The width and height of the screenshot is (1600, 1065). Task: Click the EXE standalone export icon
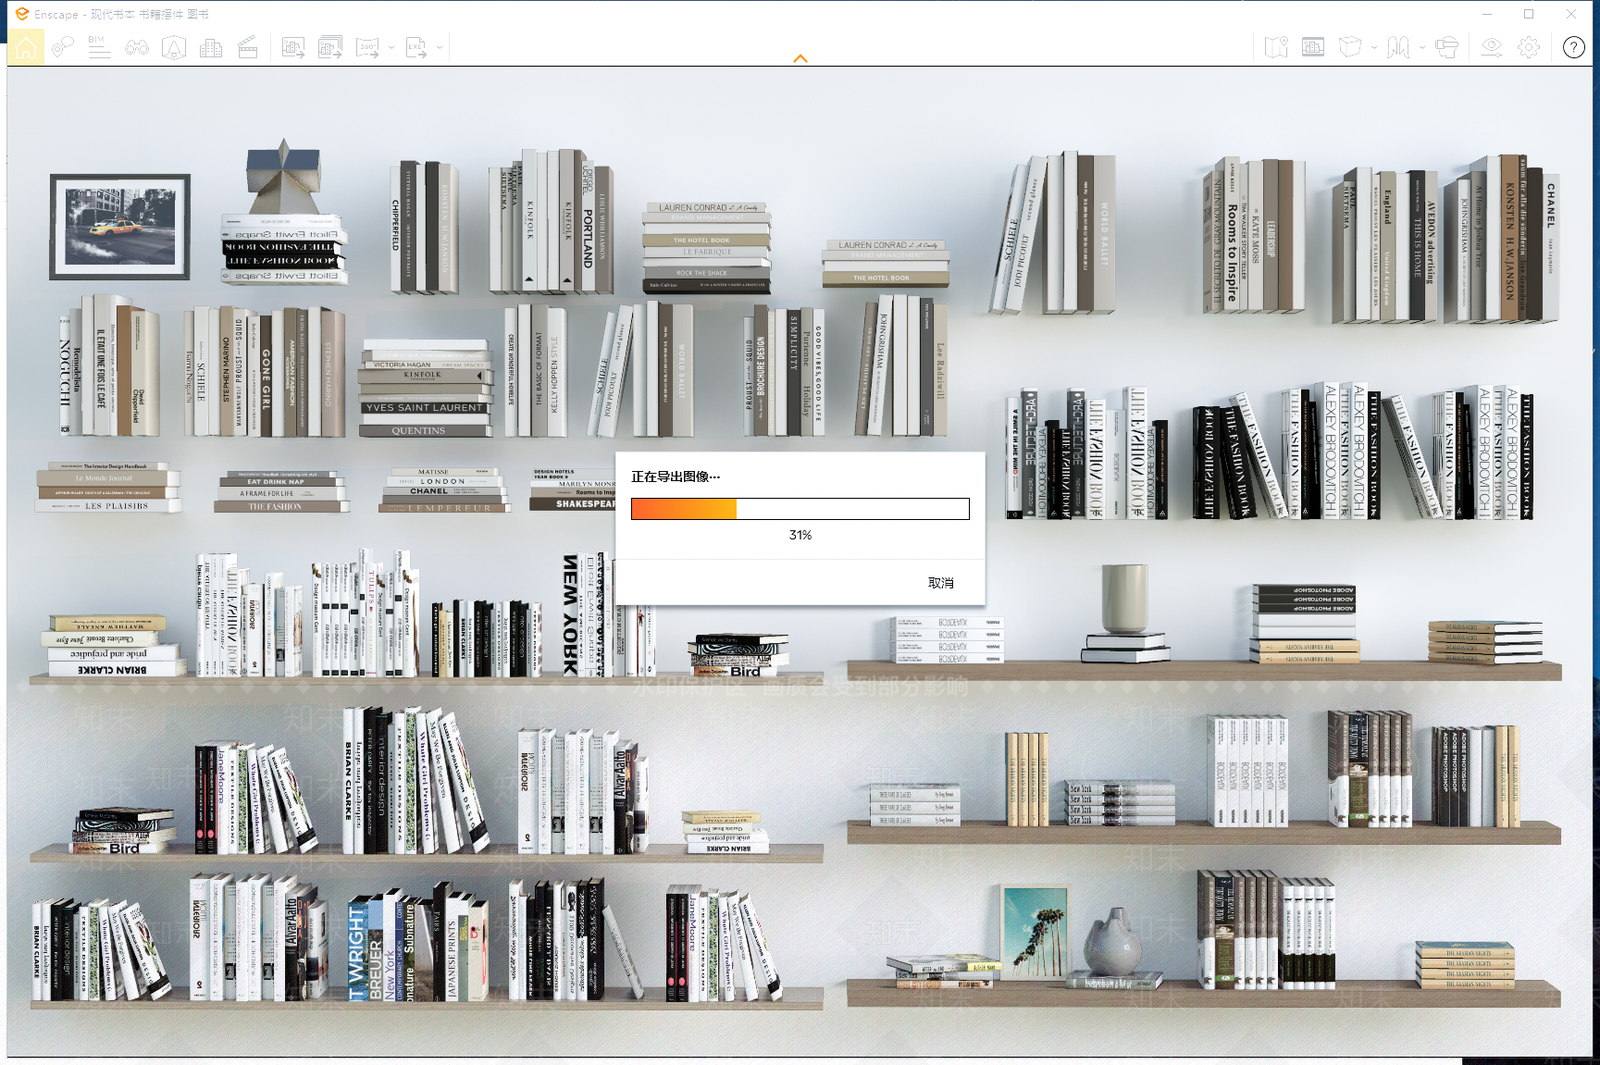click(x=416, y=47)
